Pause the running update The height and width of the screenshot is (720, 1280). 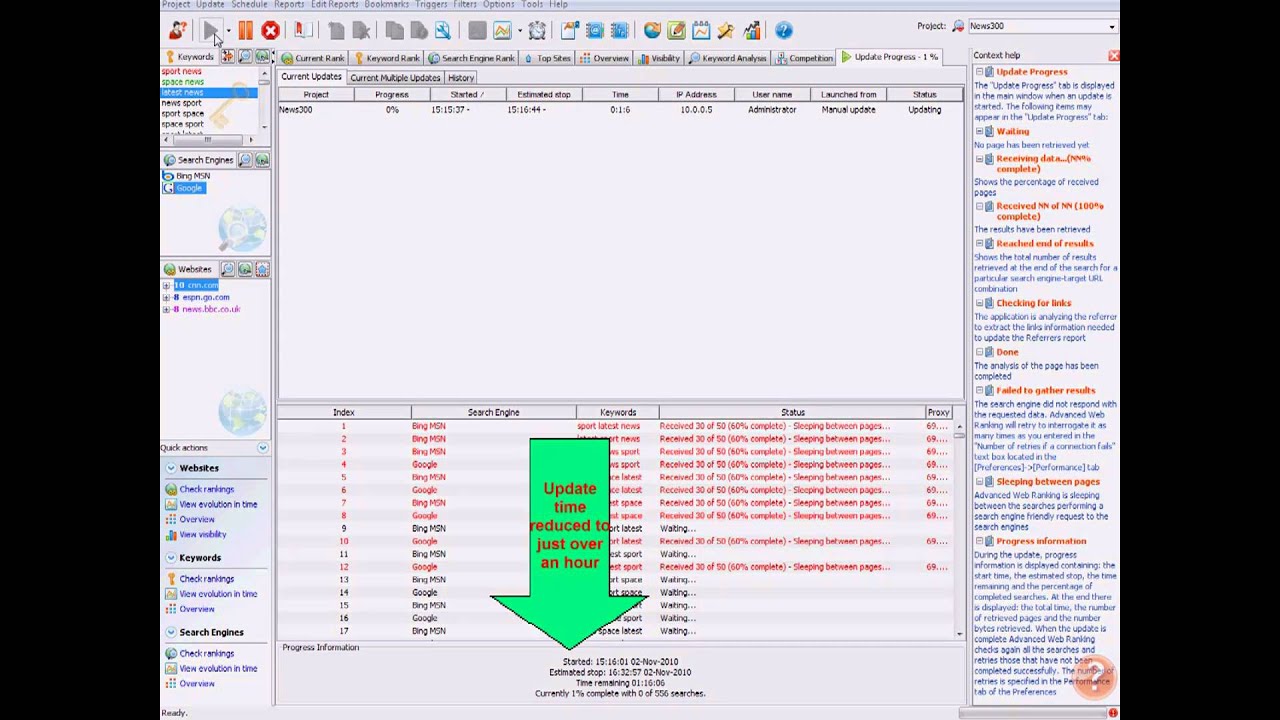[x=246, y=31]
